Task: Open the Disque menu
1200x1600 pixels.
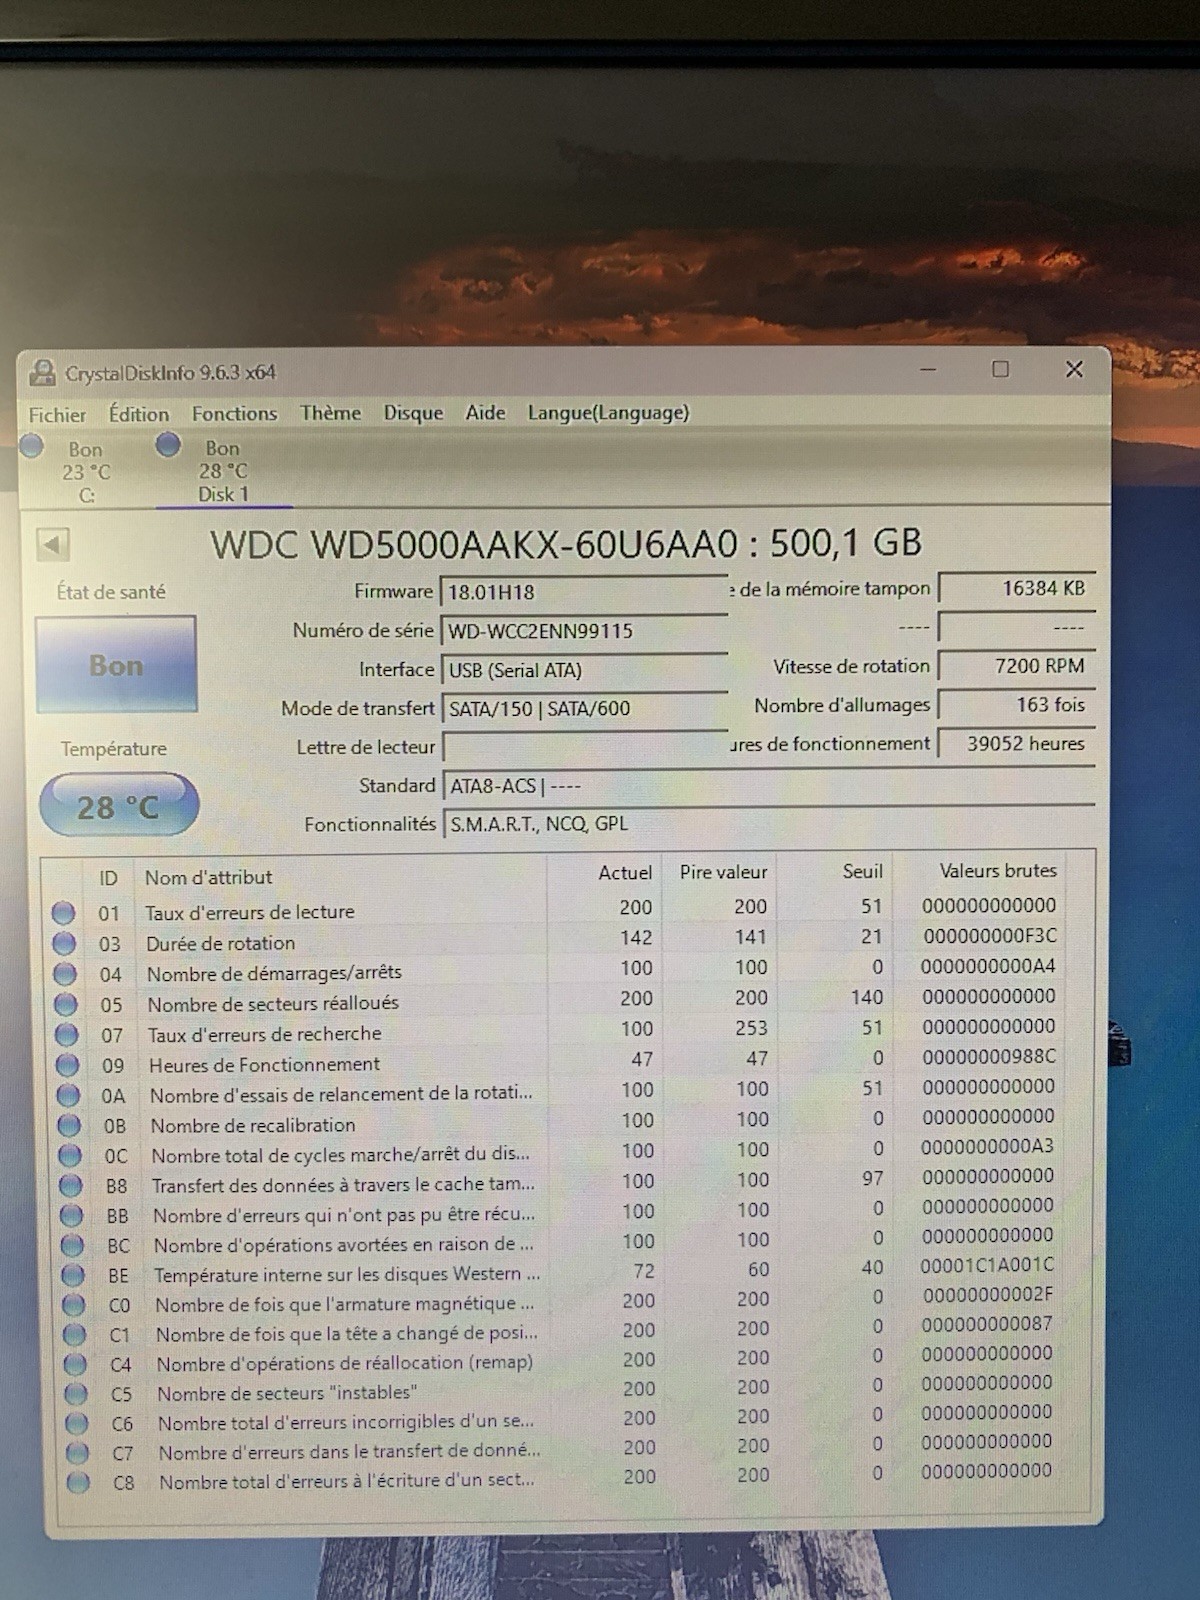Action: tap(413, 413)
